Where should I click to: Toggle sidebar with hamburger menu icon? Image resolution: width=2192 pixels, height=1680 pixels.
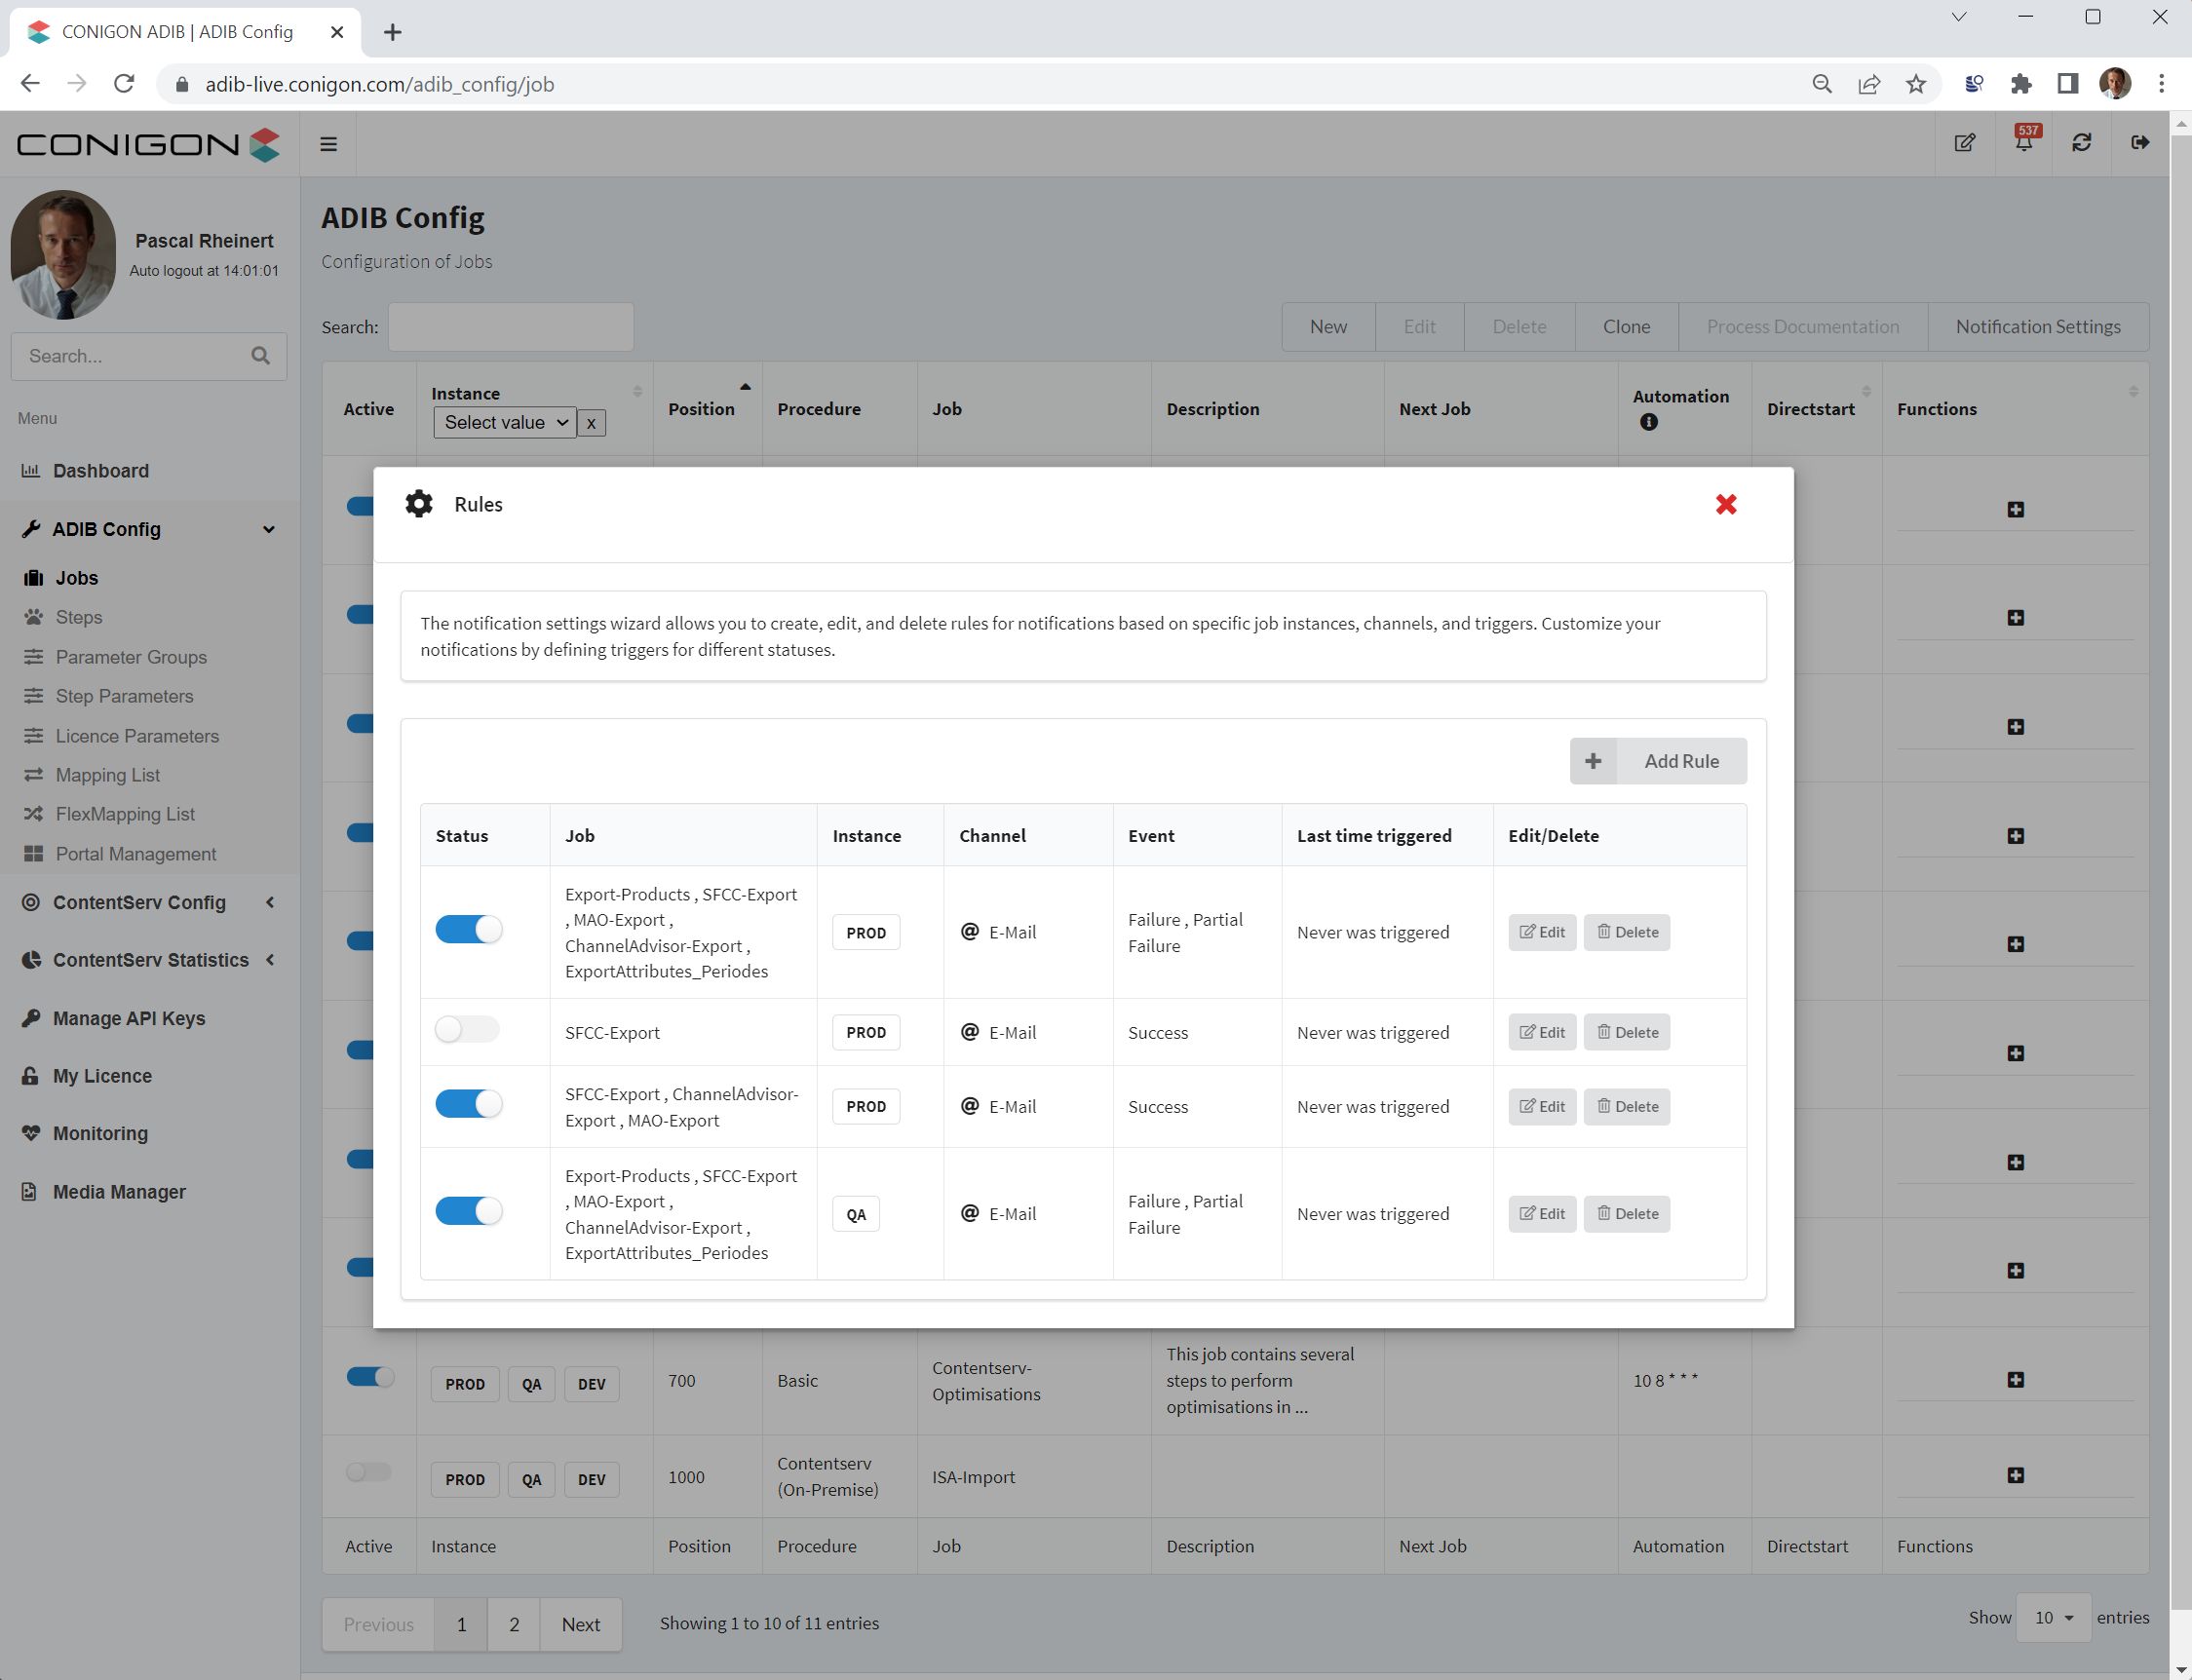click(328, 144)
